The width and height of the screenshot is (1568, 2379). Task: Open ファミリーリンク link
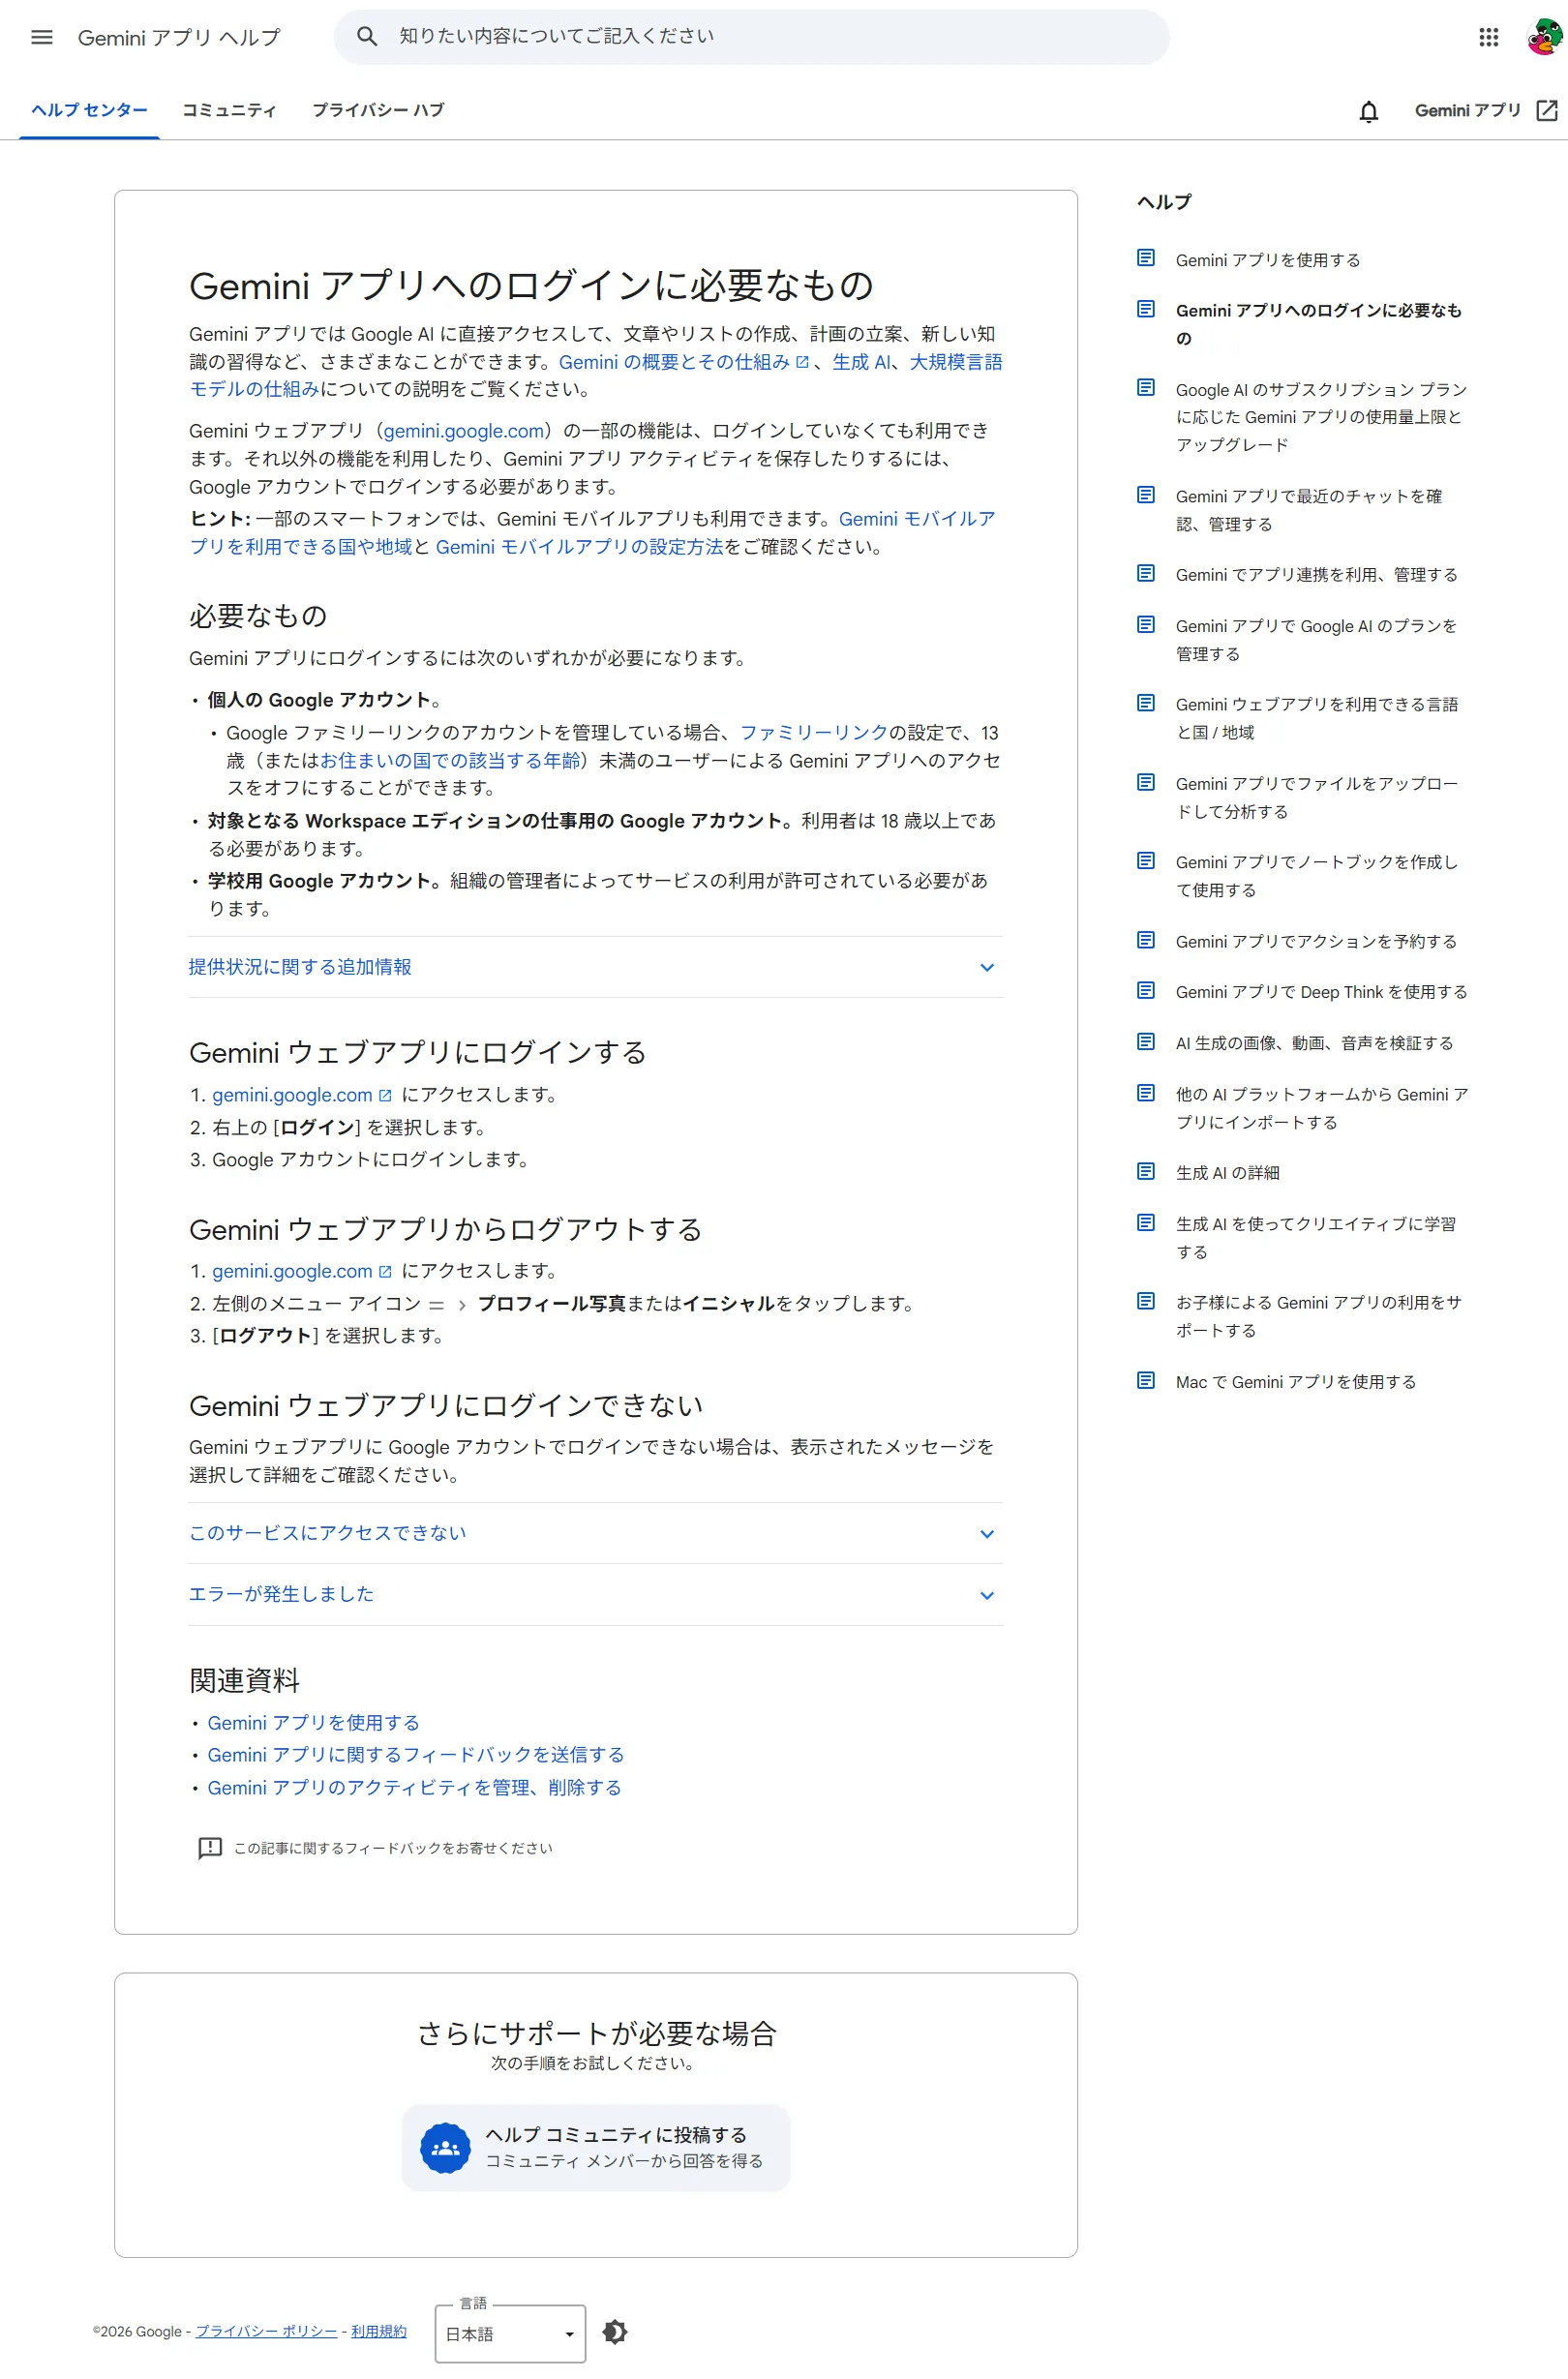click(813, 733)
